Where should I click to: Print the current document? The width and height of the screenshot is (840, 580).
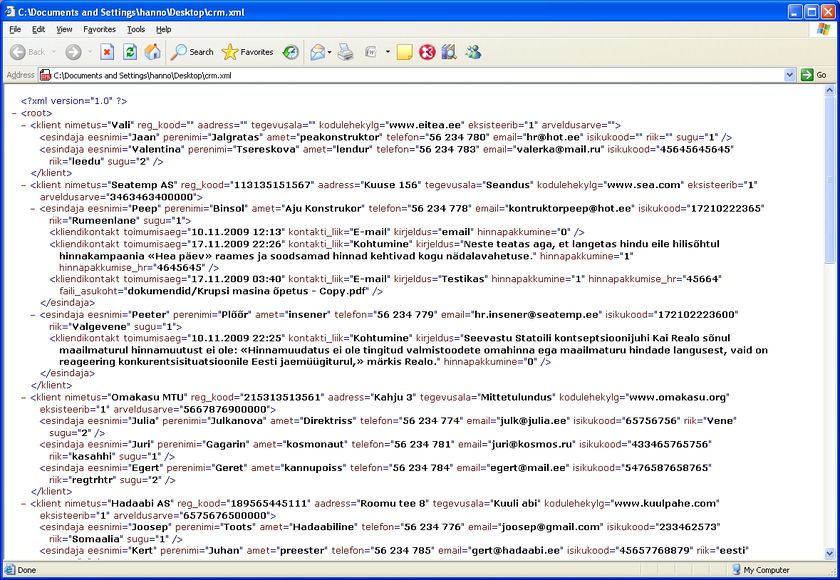click(346, 52)
